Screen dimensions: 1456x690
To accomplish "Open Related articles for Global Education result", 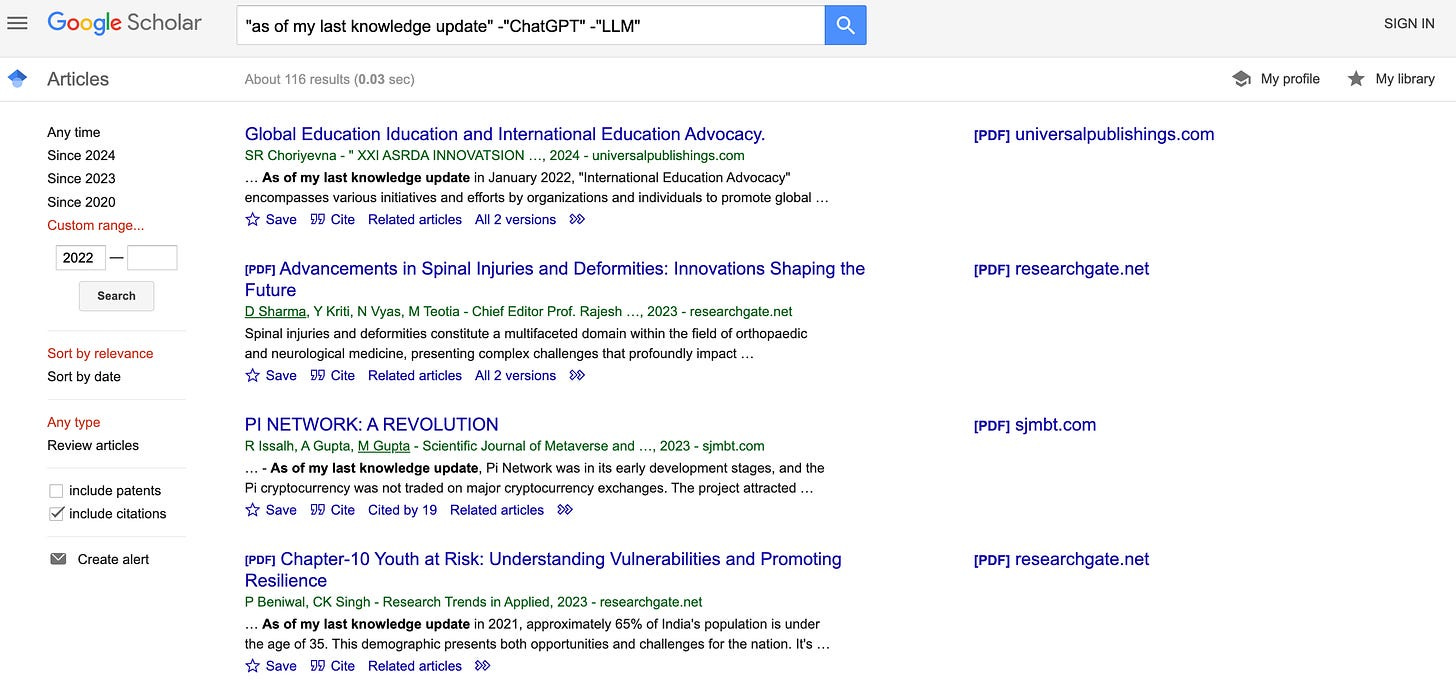I will point(415,219).
